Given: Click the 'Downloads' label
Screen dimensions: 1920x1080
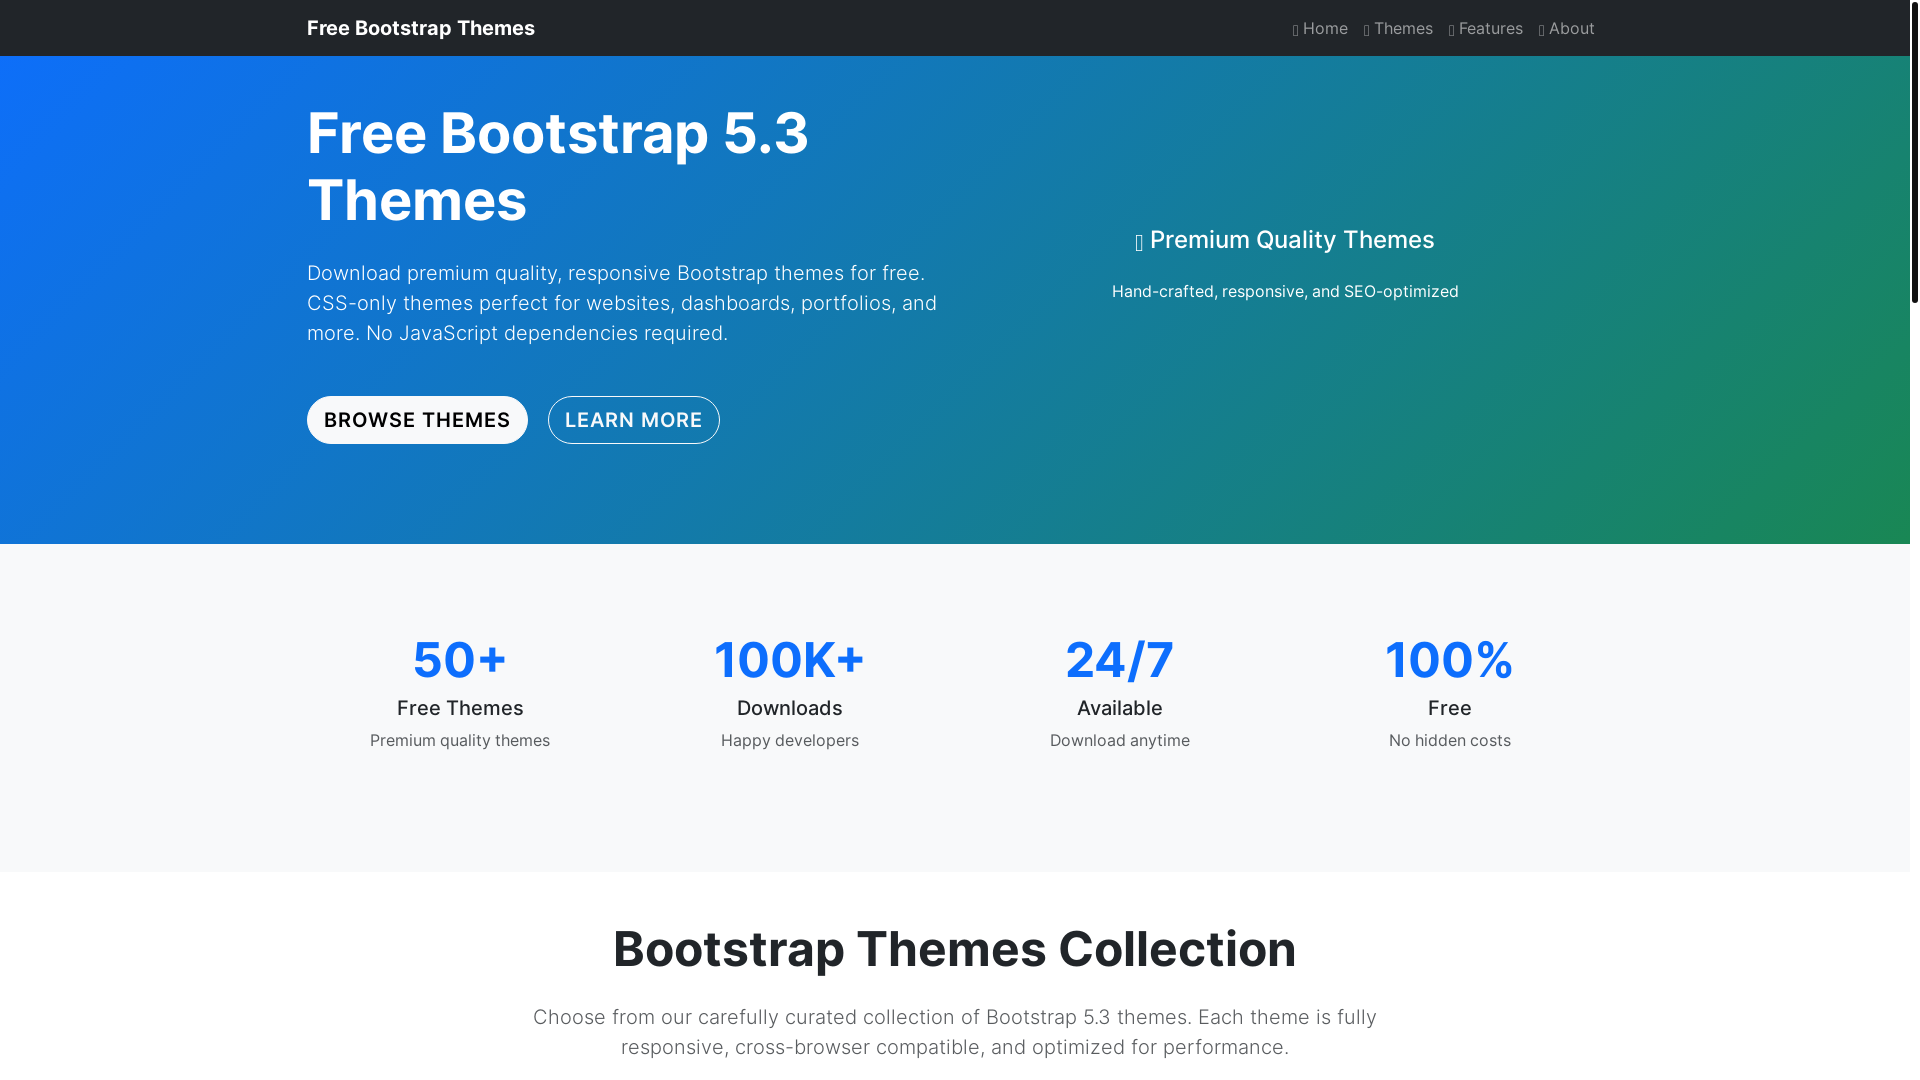Looking at the screenshot, I should [790, 708].
